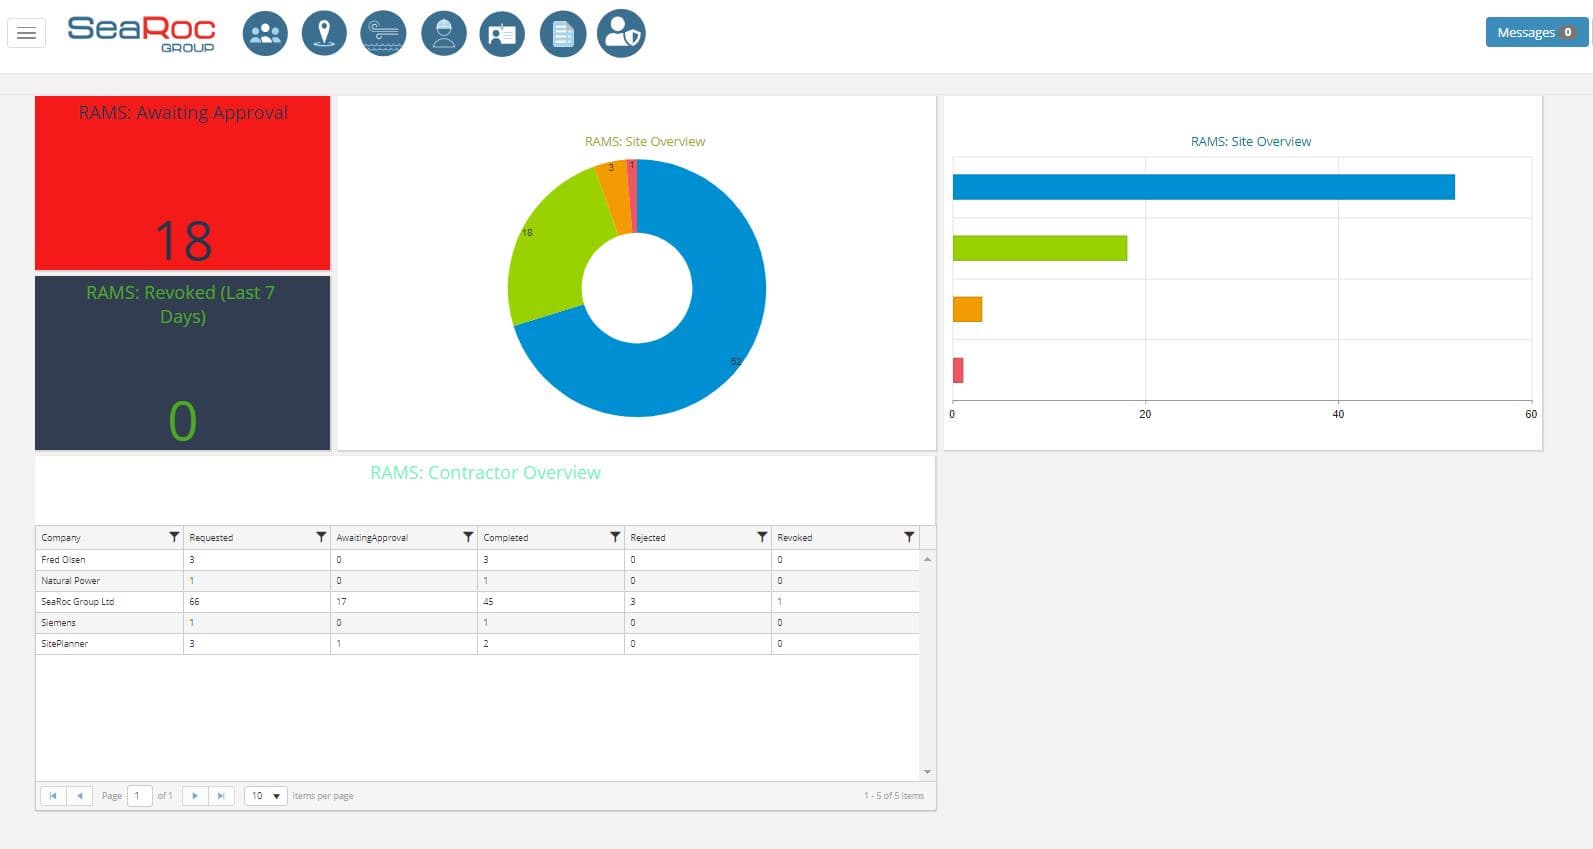Open the ID card icon
Image resolution: width=1593 pixels, height=849 pixels.
[502, 34]
